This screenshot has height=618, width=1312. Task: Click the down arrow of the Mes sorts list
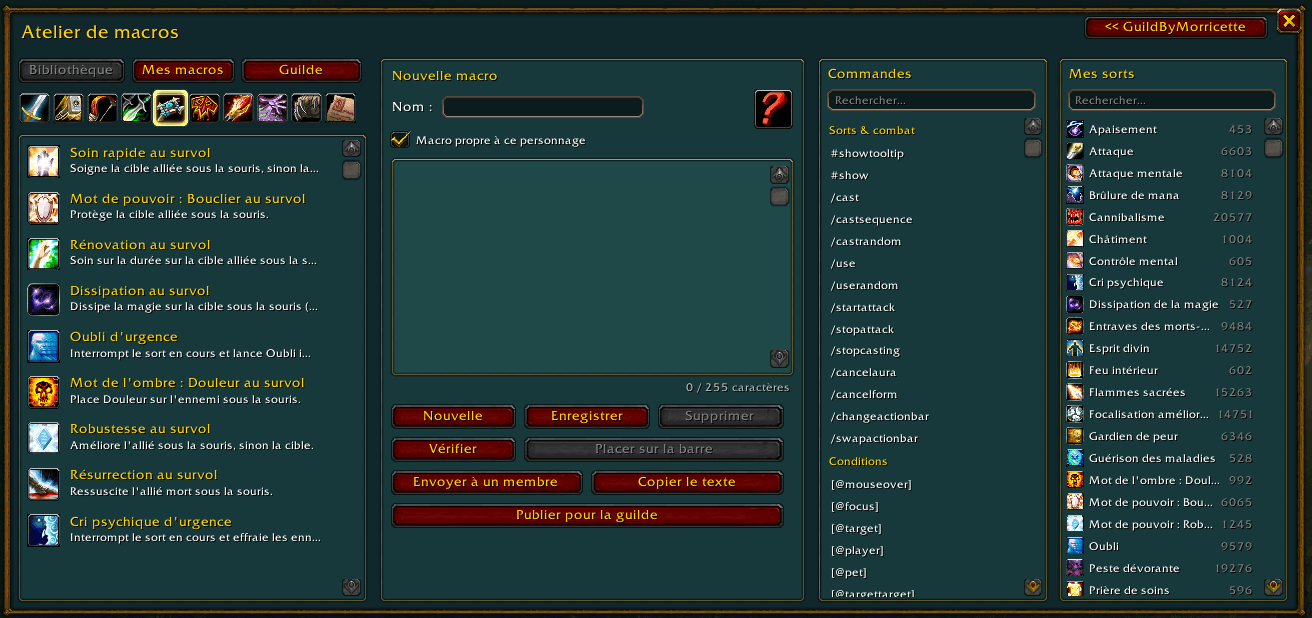[1273, 587]
